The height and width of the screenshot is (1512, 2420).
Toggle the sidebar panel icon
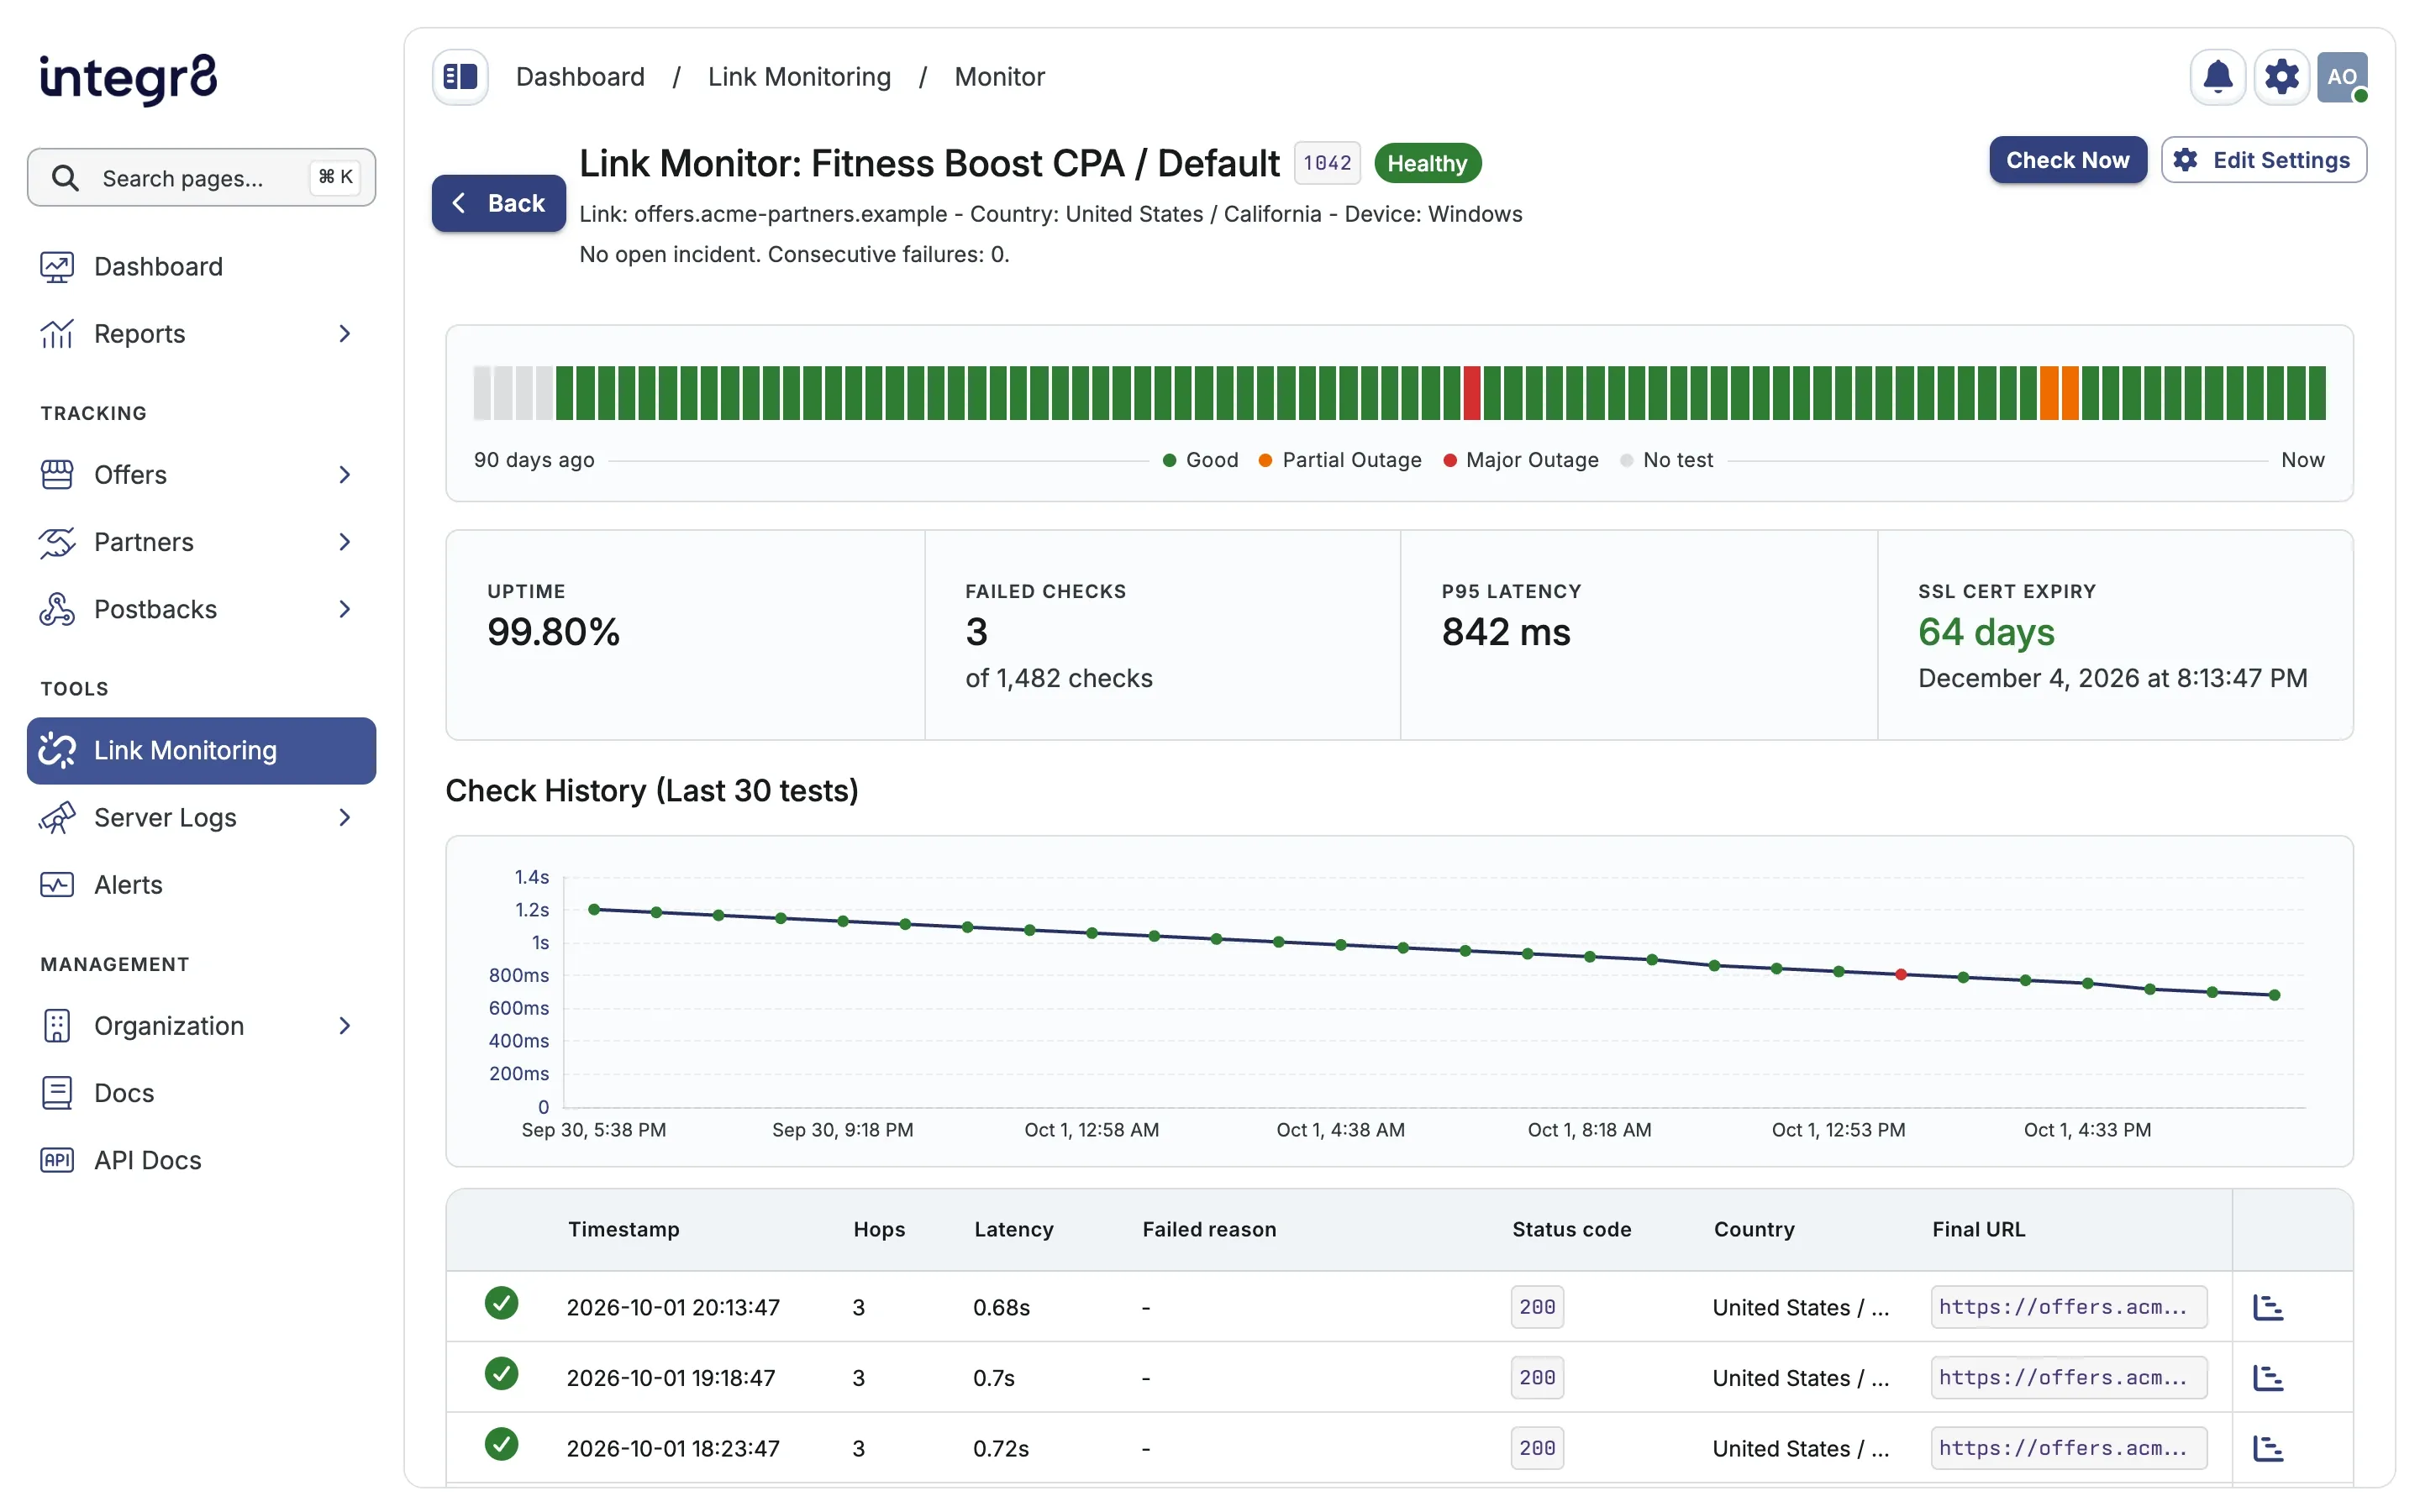pyautogui.click(x=460, y=77)
